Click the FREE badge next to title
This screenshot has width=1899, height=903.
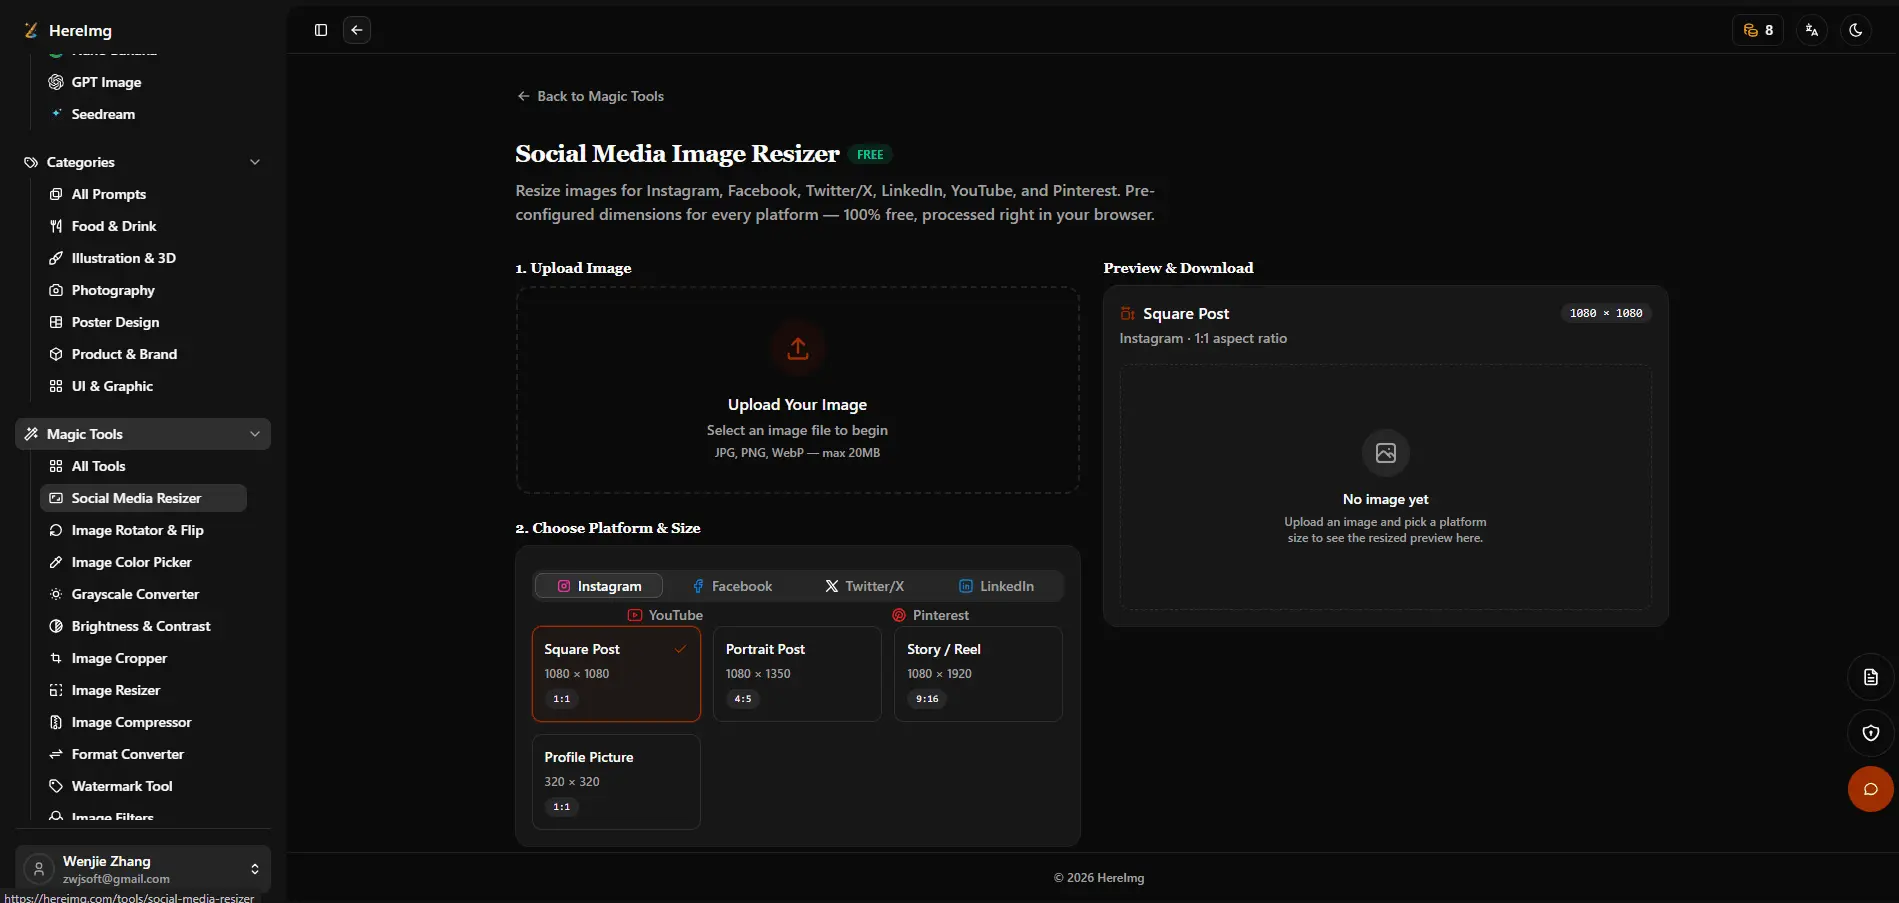[870, 154]
